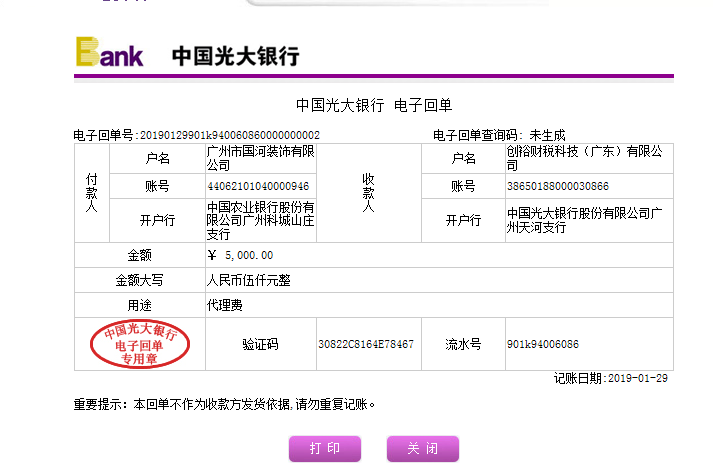Select the receipt number 20190129901k940060860000000002
The image size is (713, 471).
click(x=230, y=135)
